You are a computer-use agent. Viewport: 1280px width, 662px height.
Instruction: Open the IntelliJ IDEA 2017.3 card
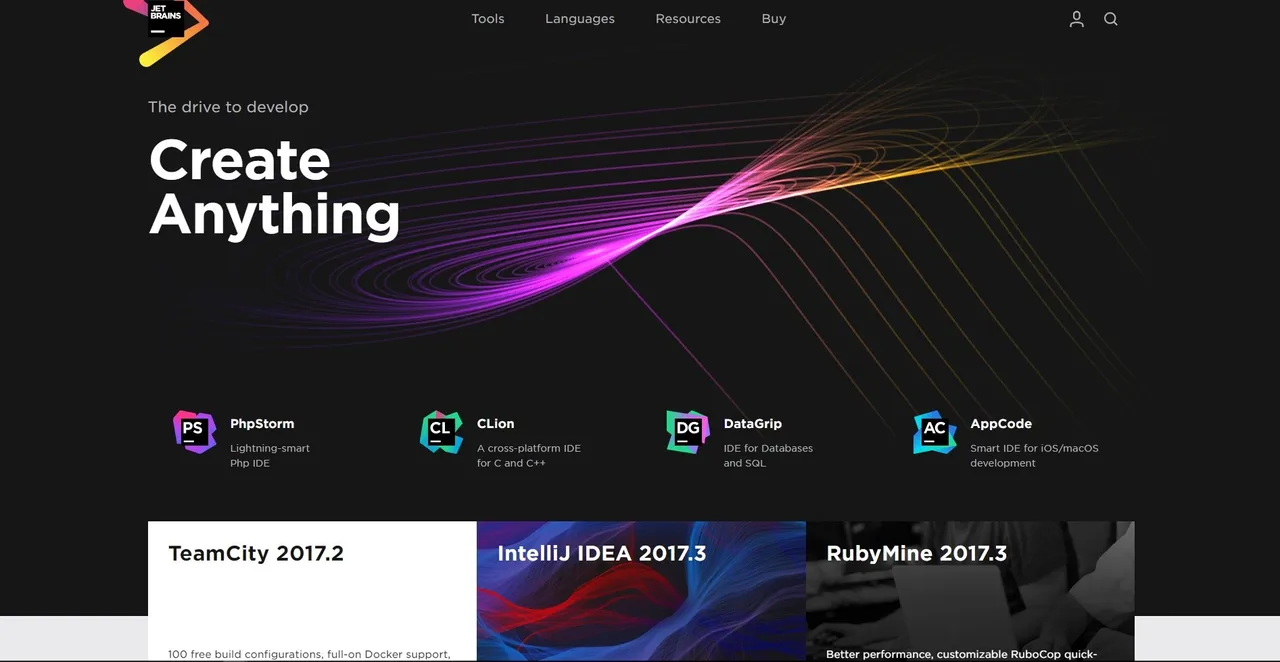click(x=641, y=591)
